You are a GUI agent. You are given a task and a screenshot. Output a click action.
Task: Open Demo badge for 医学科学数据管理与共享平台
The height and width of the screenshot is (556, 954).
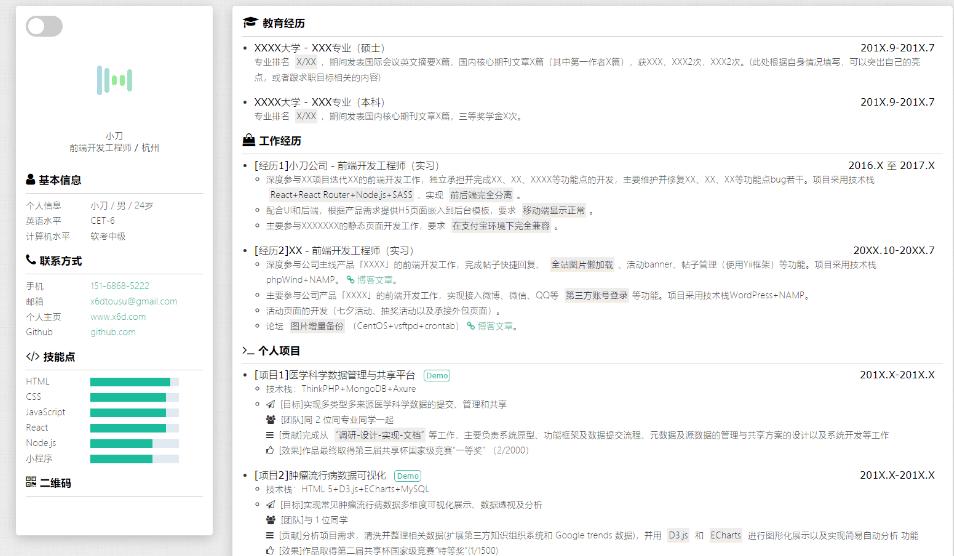(437, 375)
